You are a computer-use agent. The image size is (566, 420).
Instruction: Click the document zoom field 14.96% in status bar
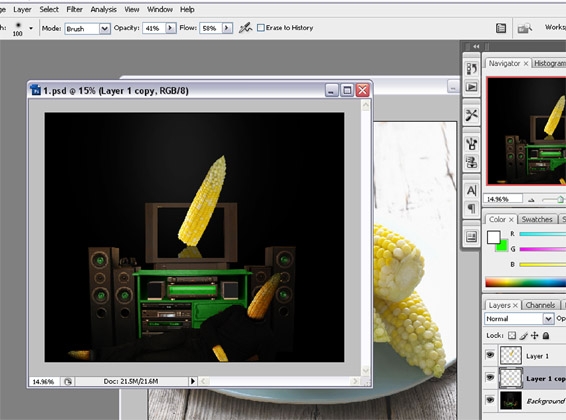44,381
